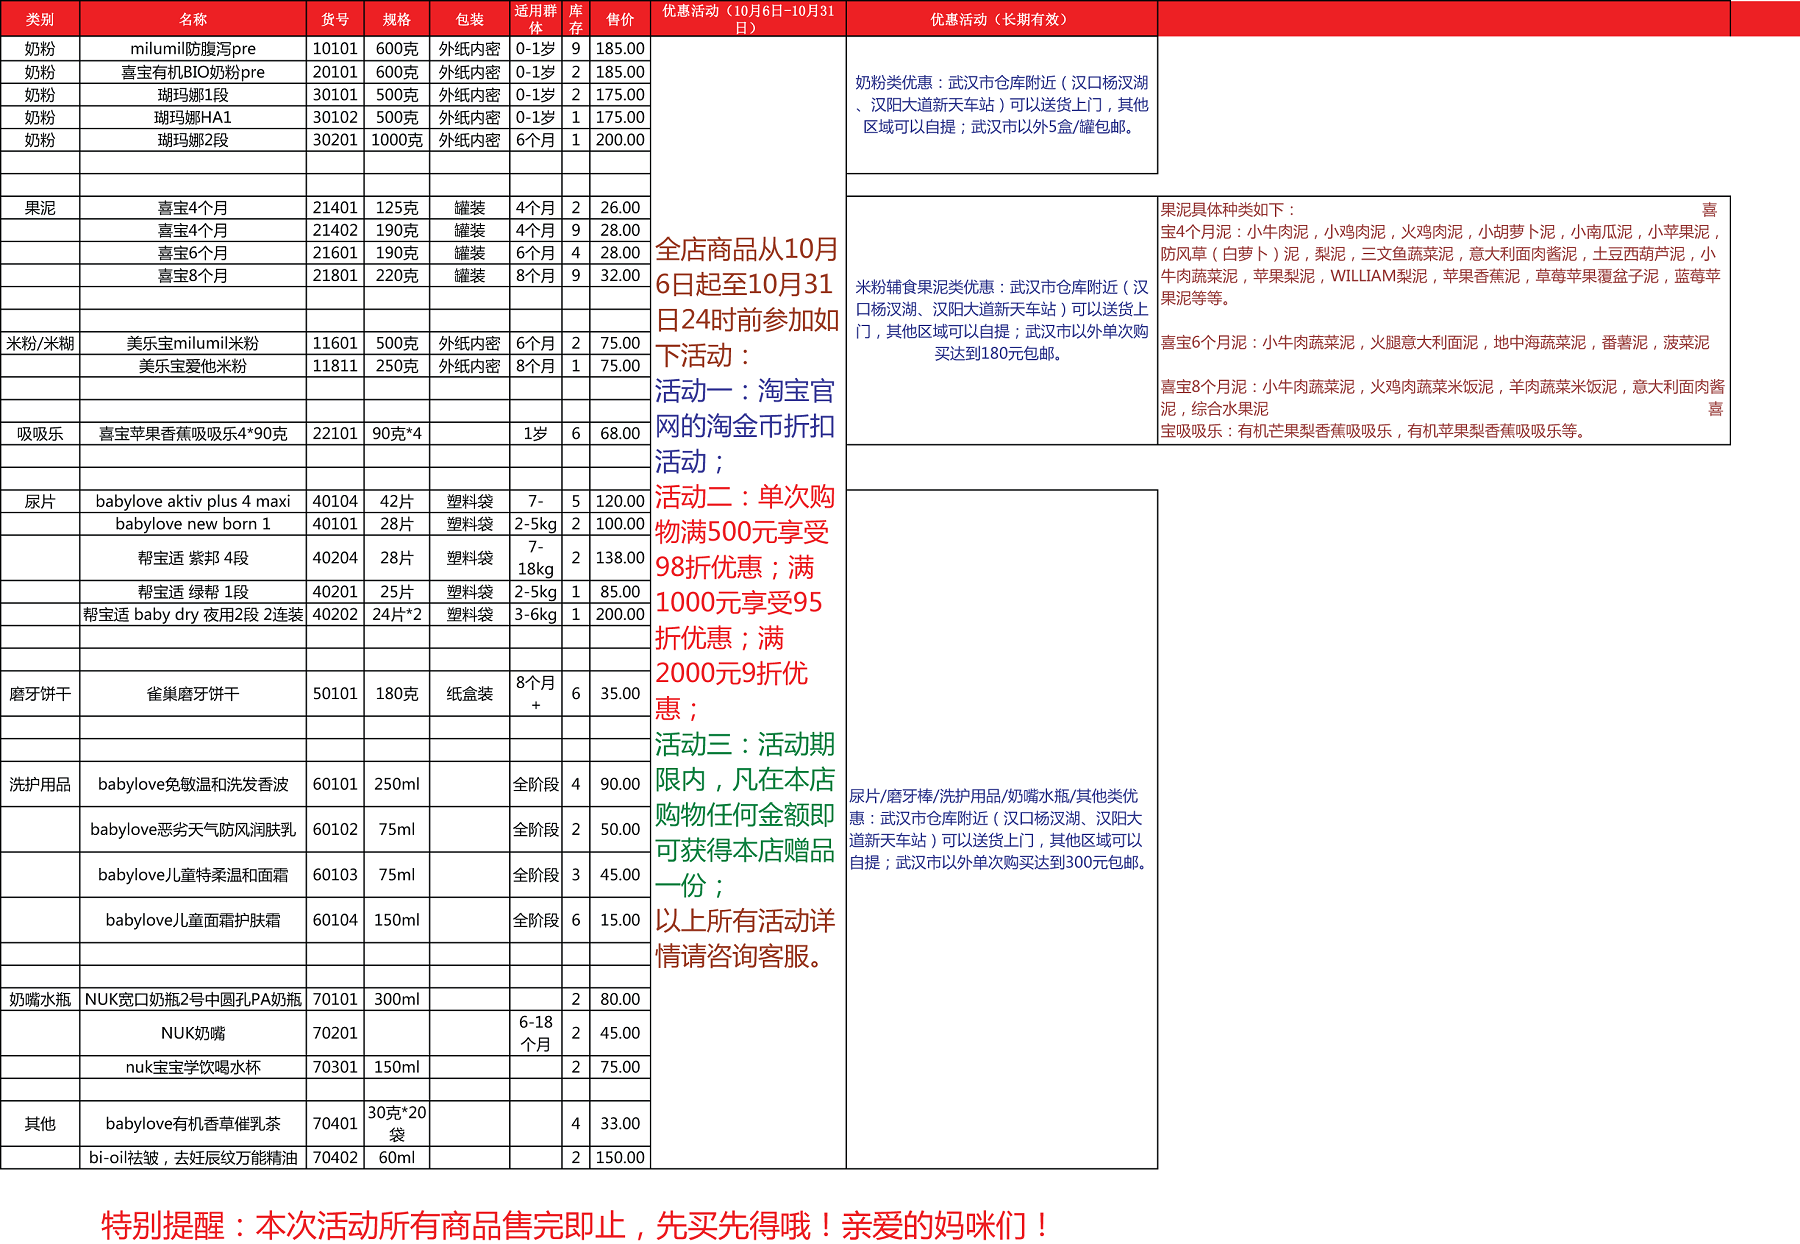Select the bi-oil祛皱 product name cell
Screen dimensions: 1800x1244
[x=193, y=1158]
